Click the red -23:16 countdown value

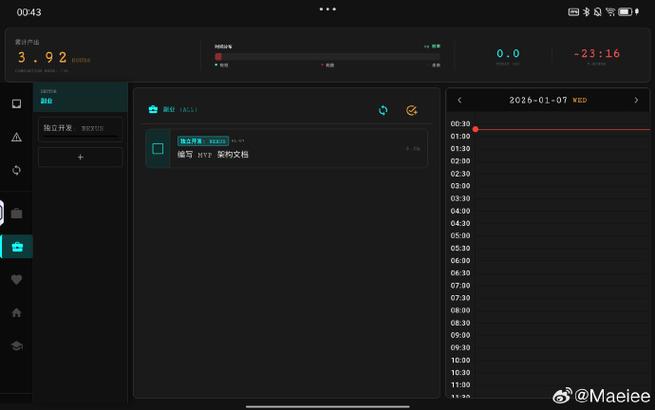tap(597, 53)
